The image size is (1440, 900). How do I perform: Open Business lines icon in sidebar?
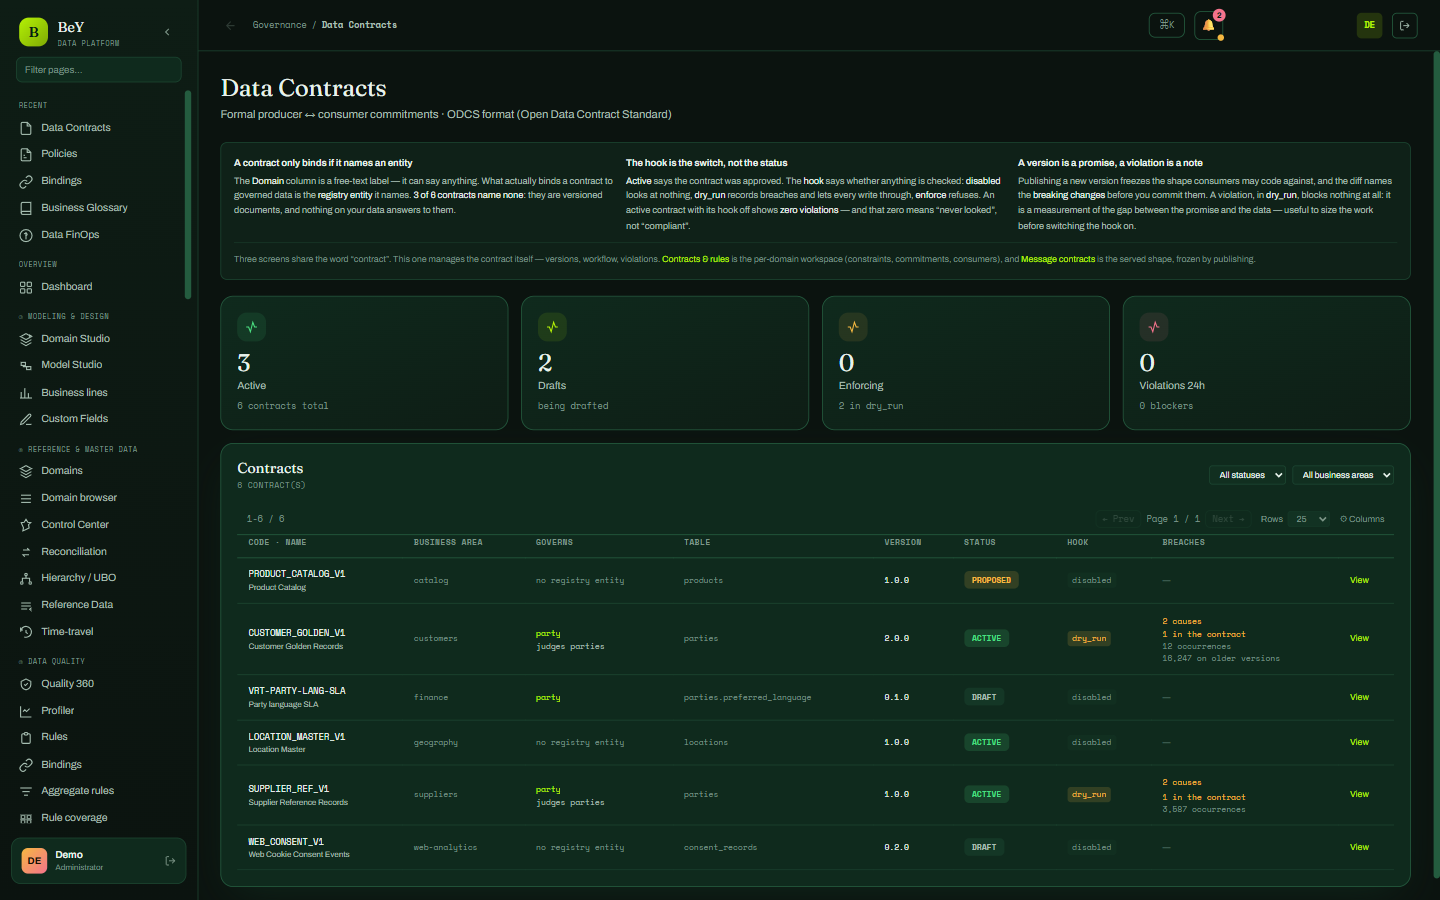pos(26,393)
